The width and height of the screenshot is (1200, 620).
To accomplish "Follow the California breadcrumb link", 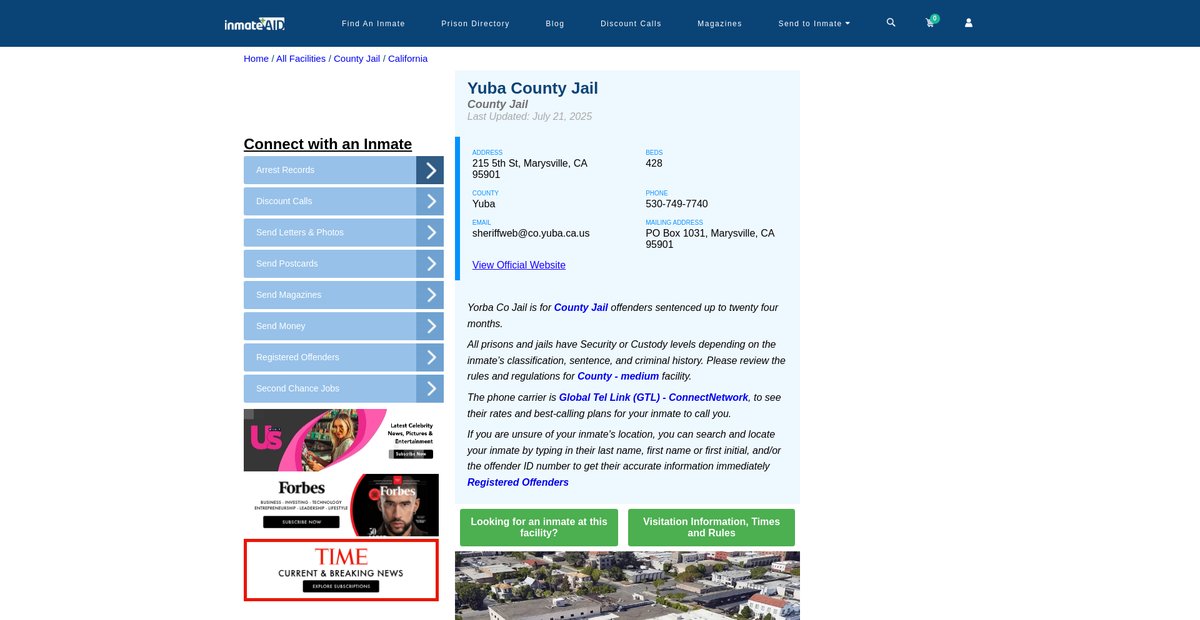I will [408, 59].
